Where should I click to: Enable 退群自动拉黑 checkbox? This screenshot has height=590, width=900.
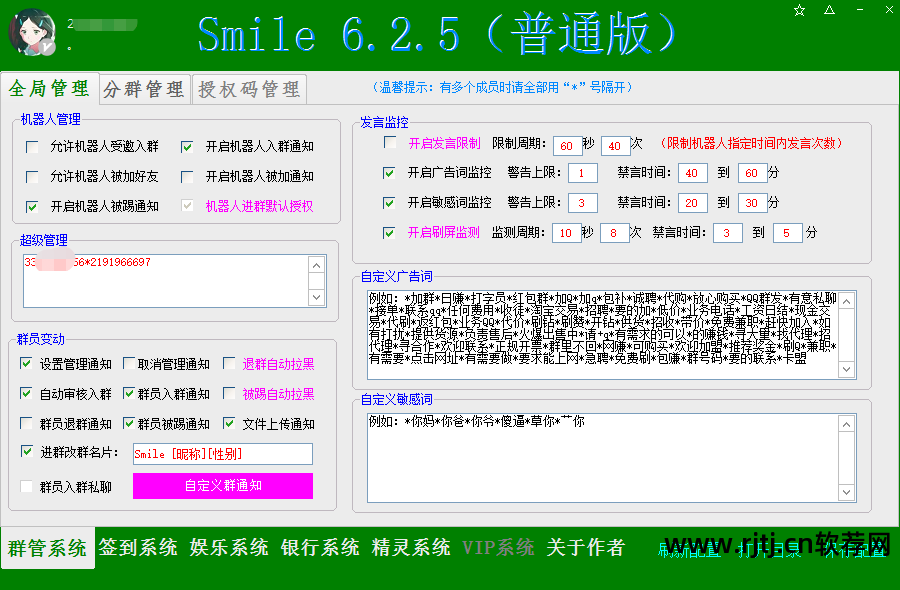tap(229, 363)
